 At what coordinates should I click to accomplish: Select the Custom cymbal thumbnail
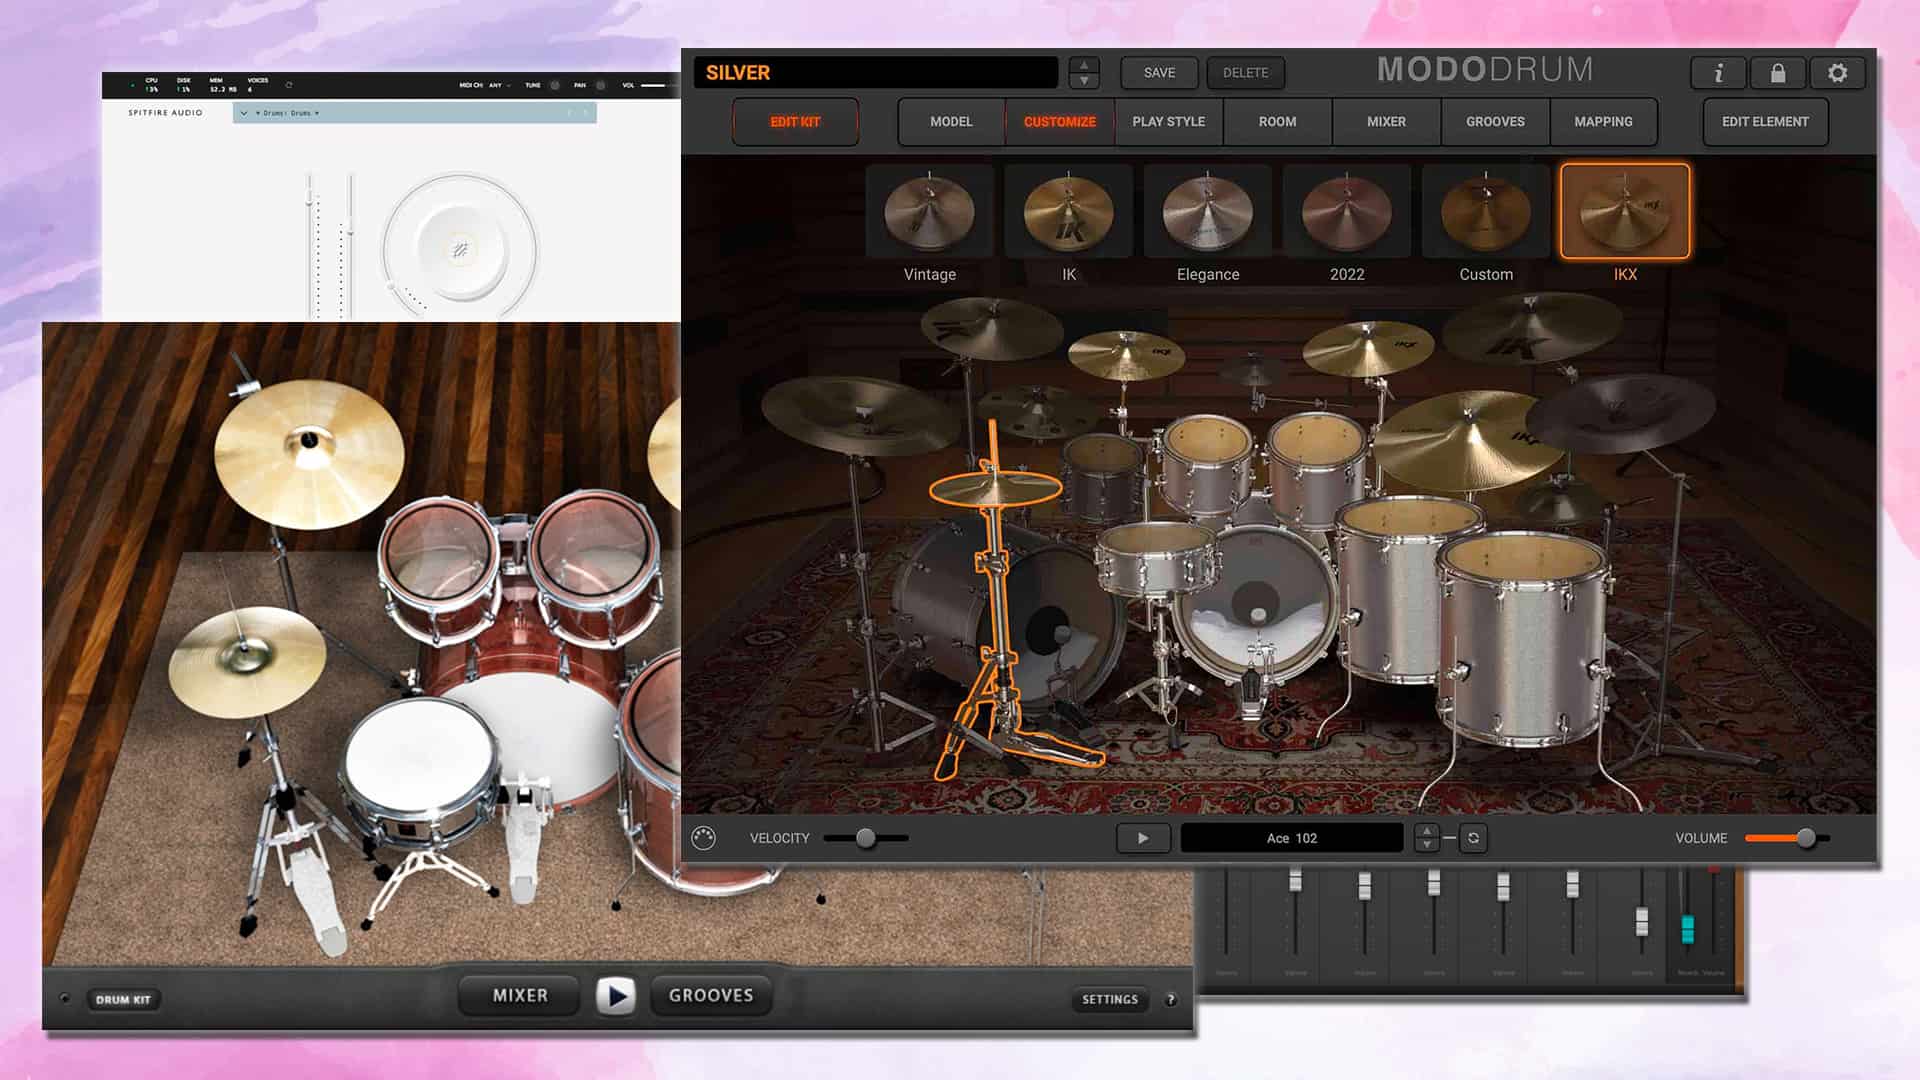pyautogui.click(x=1485, y=212)
